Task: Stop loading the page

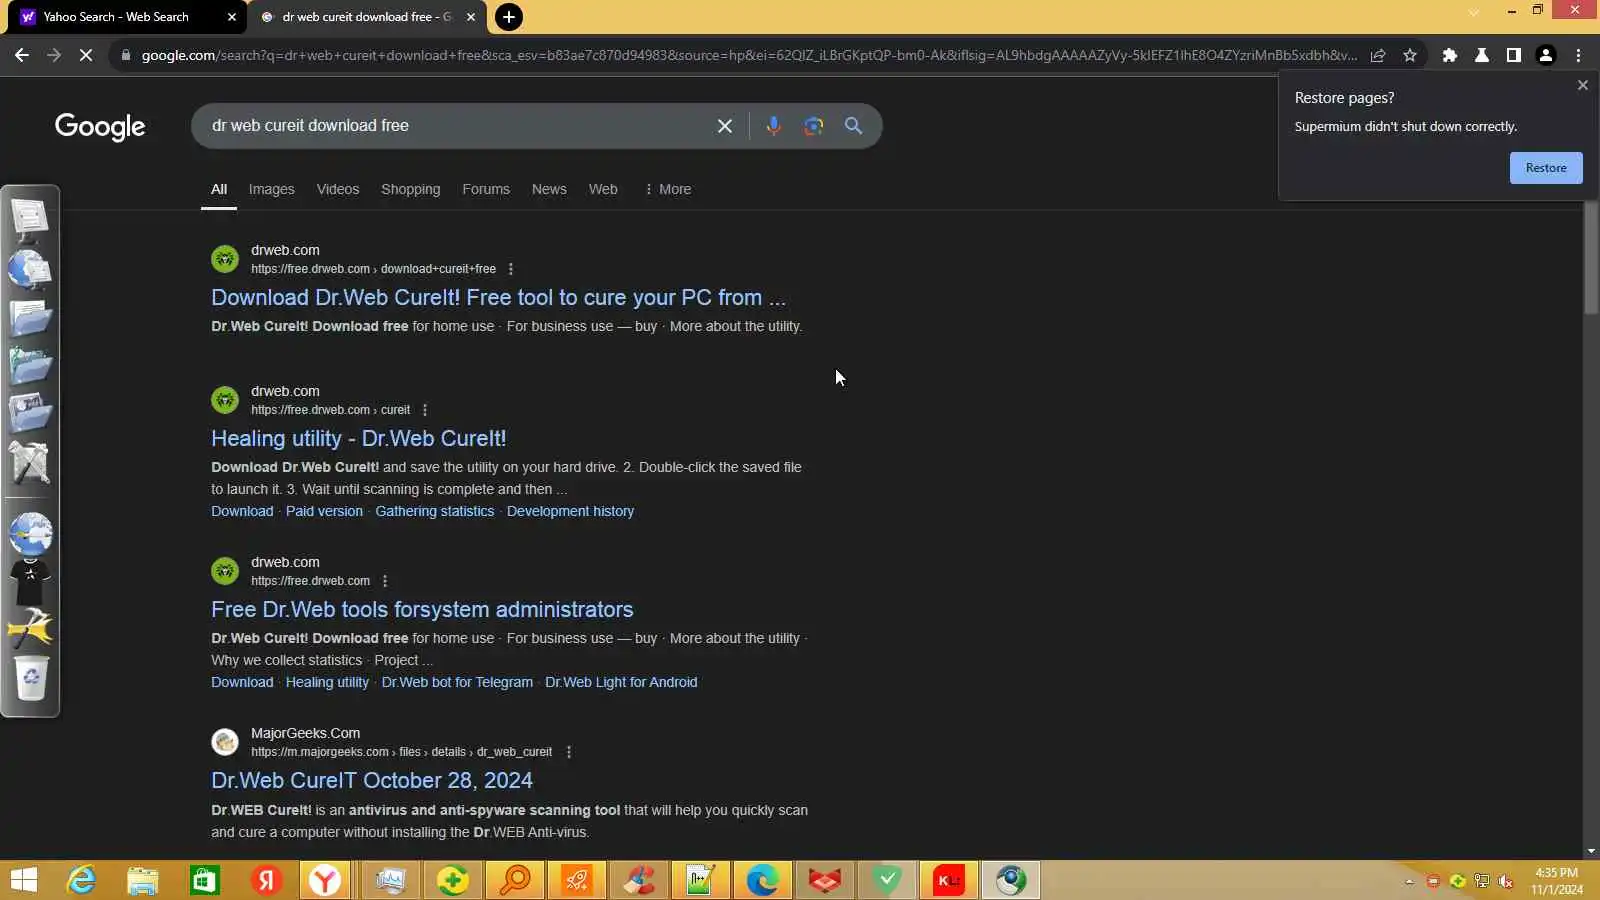Action: (x=86, y=55)
